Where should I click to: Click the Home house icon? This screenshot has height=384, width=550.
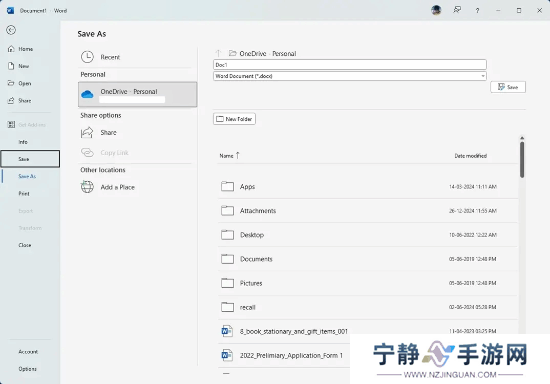click(x=11, y=49)
